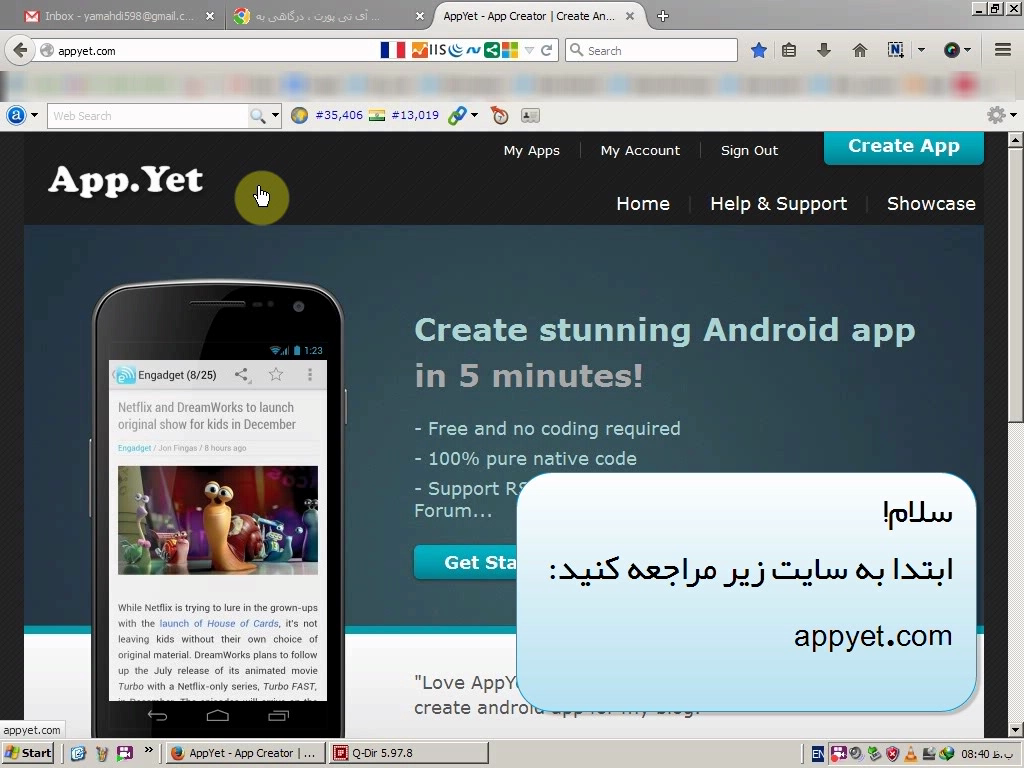The height and width of the screenshot is (768, 1024).
Task: Expand the address bar history dropdown arrow
Action: click(x=530, y=50)
